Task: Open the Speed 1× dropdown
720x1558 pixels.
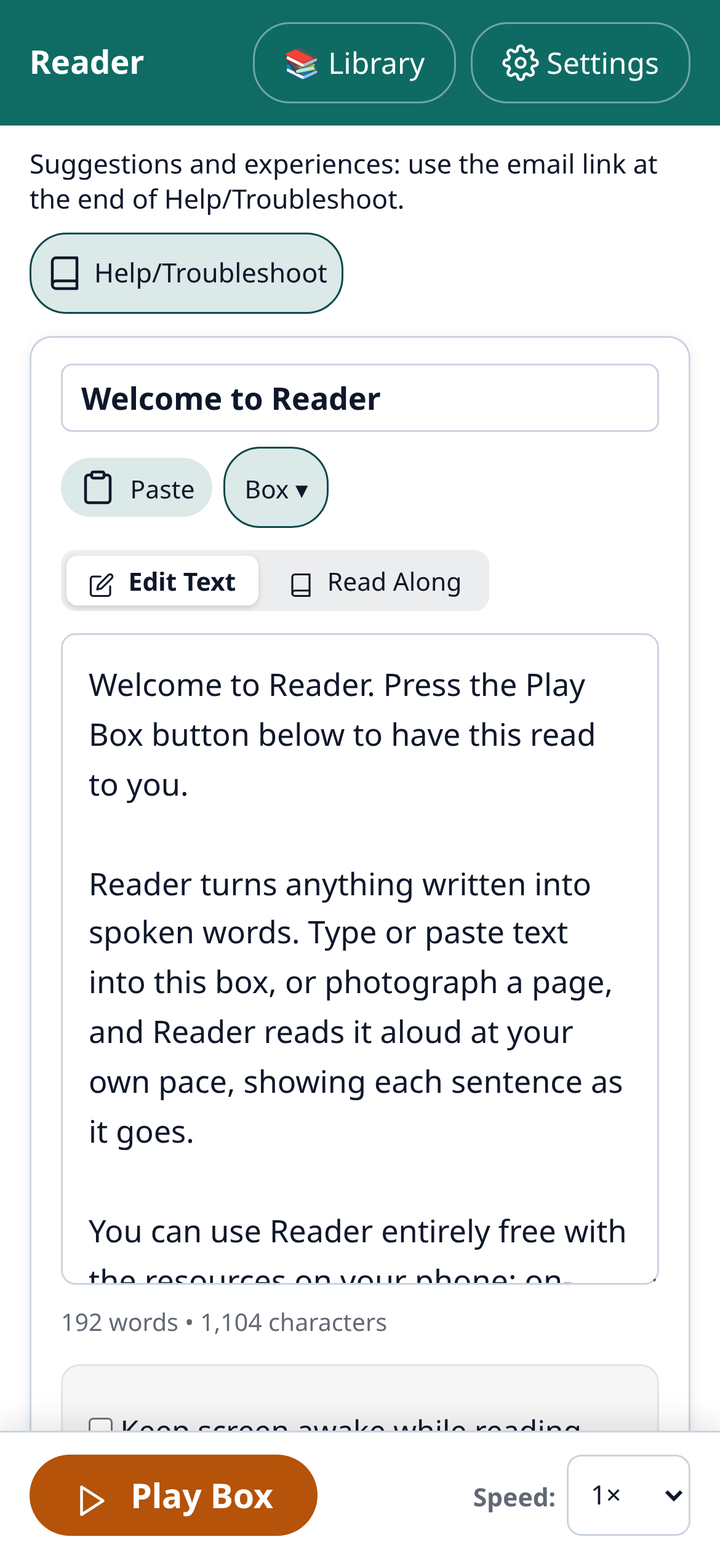Action: click(628, 1495)
